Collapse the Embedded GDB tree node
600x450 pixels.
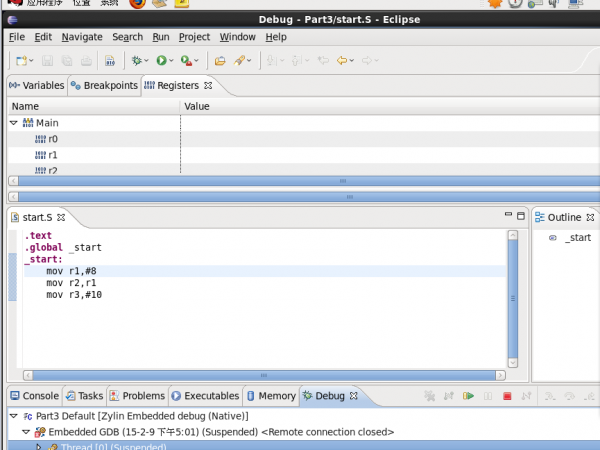point(27,432)
